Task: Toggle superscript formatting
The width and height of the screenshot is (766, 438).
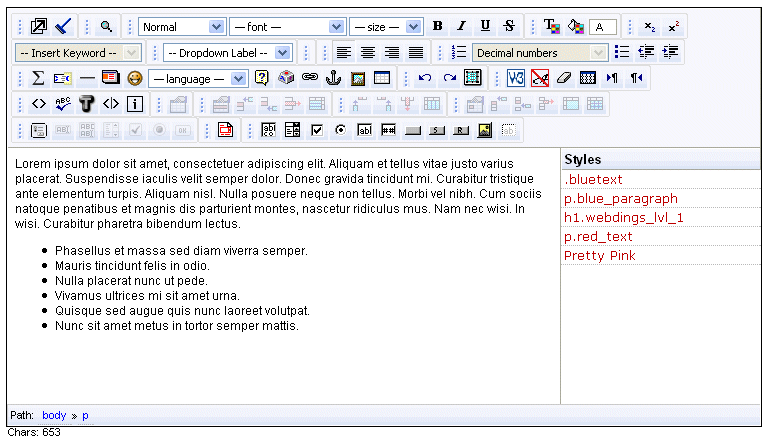Action: (x=674, y=26)
